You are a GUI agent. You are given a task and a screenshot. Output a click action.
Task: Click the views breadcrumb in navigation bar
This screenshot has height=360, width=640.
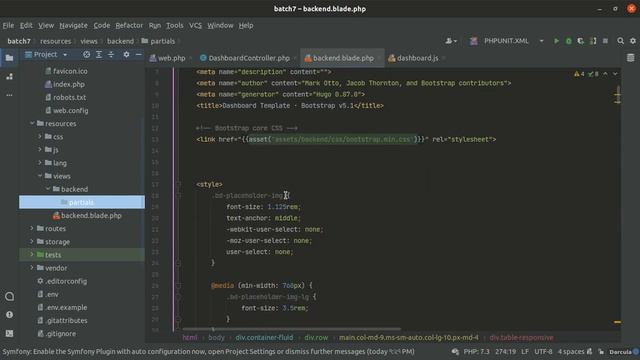[x=89, y=41]
